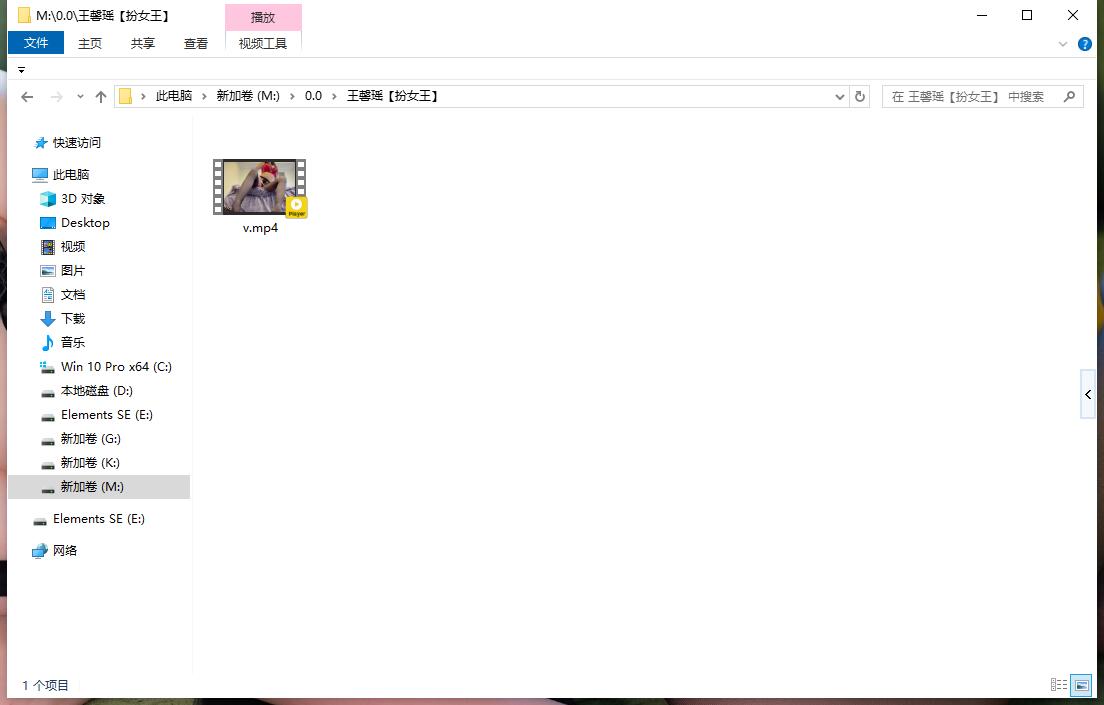1104x705 pixels.
Task: Select the 3D 对象 folder in sidebar
Action: [x=82, y=199]
